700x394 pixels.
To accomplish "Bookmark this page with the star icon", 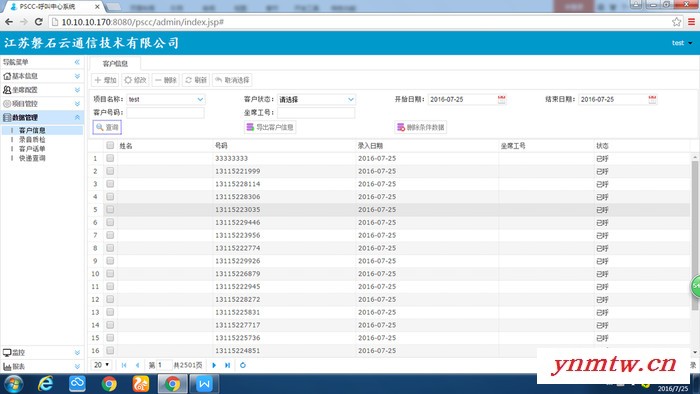I will (x=676, y=21).
